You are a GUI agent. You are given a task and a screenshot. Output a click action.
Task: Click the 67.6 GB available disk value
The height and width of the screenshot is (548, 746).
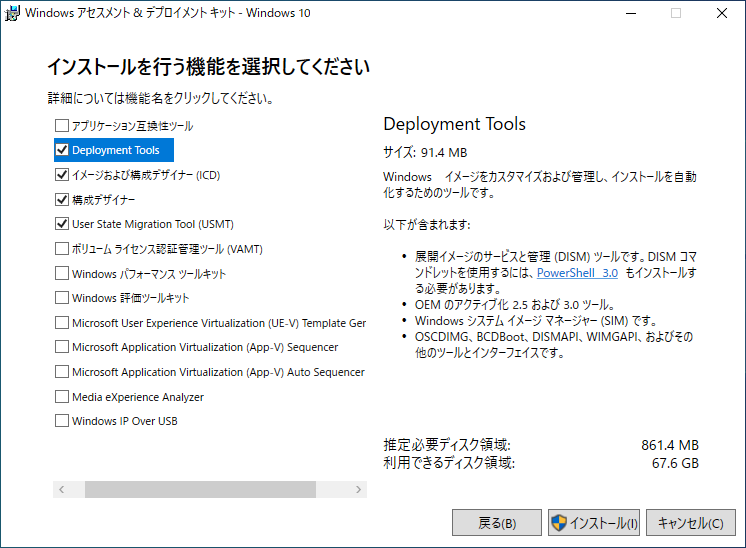click(675, 463)
